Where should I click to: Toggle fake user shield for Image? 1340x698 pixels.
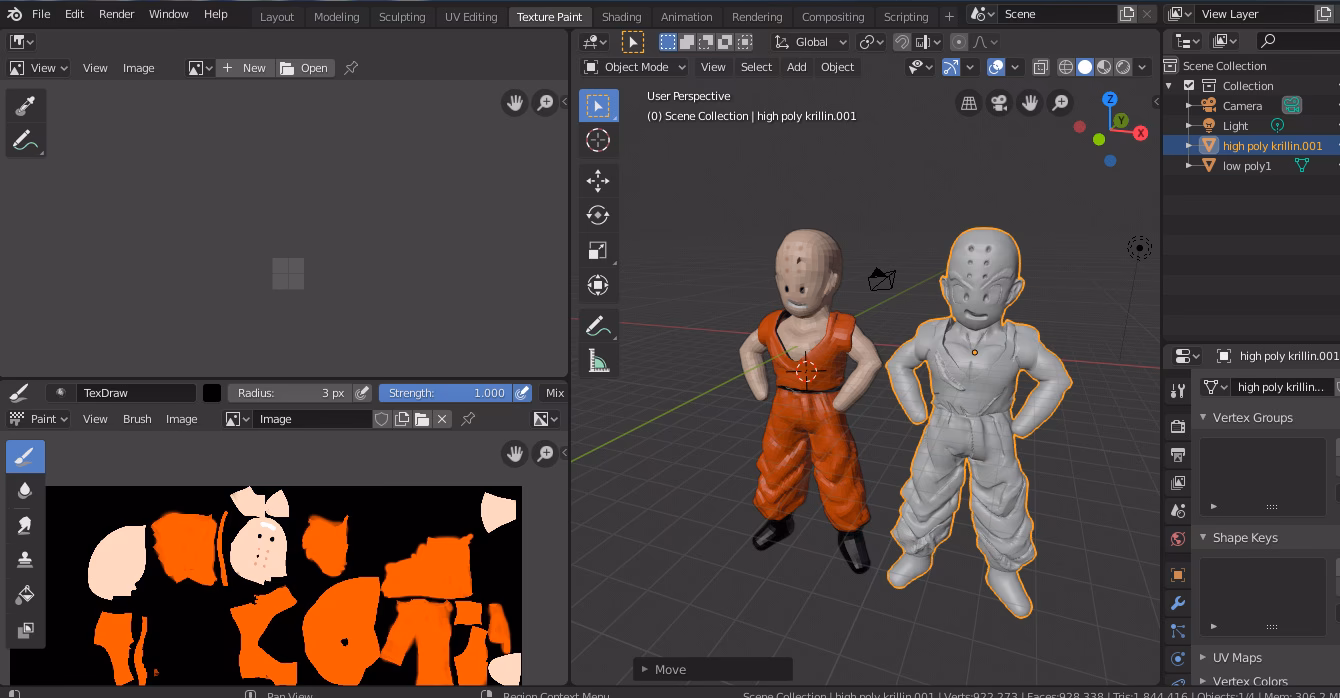click(382, 419)
